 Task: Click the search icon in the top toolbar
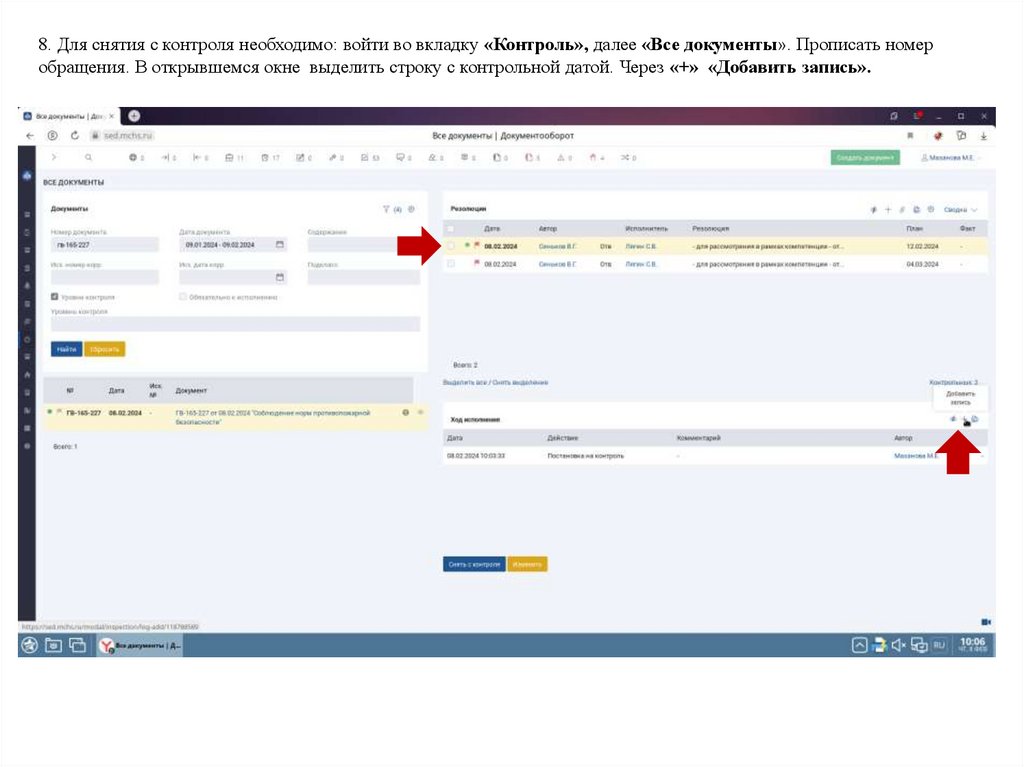coord(88,157)
